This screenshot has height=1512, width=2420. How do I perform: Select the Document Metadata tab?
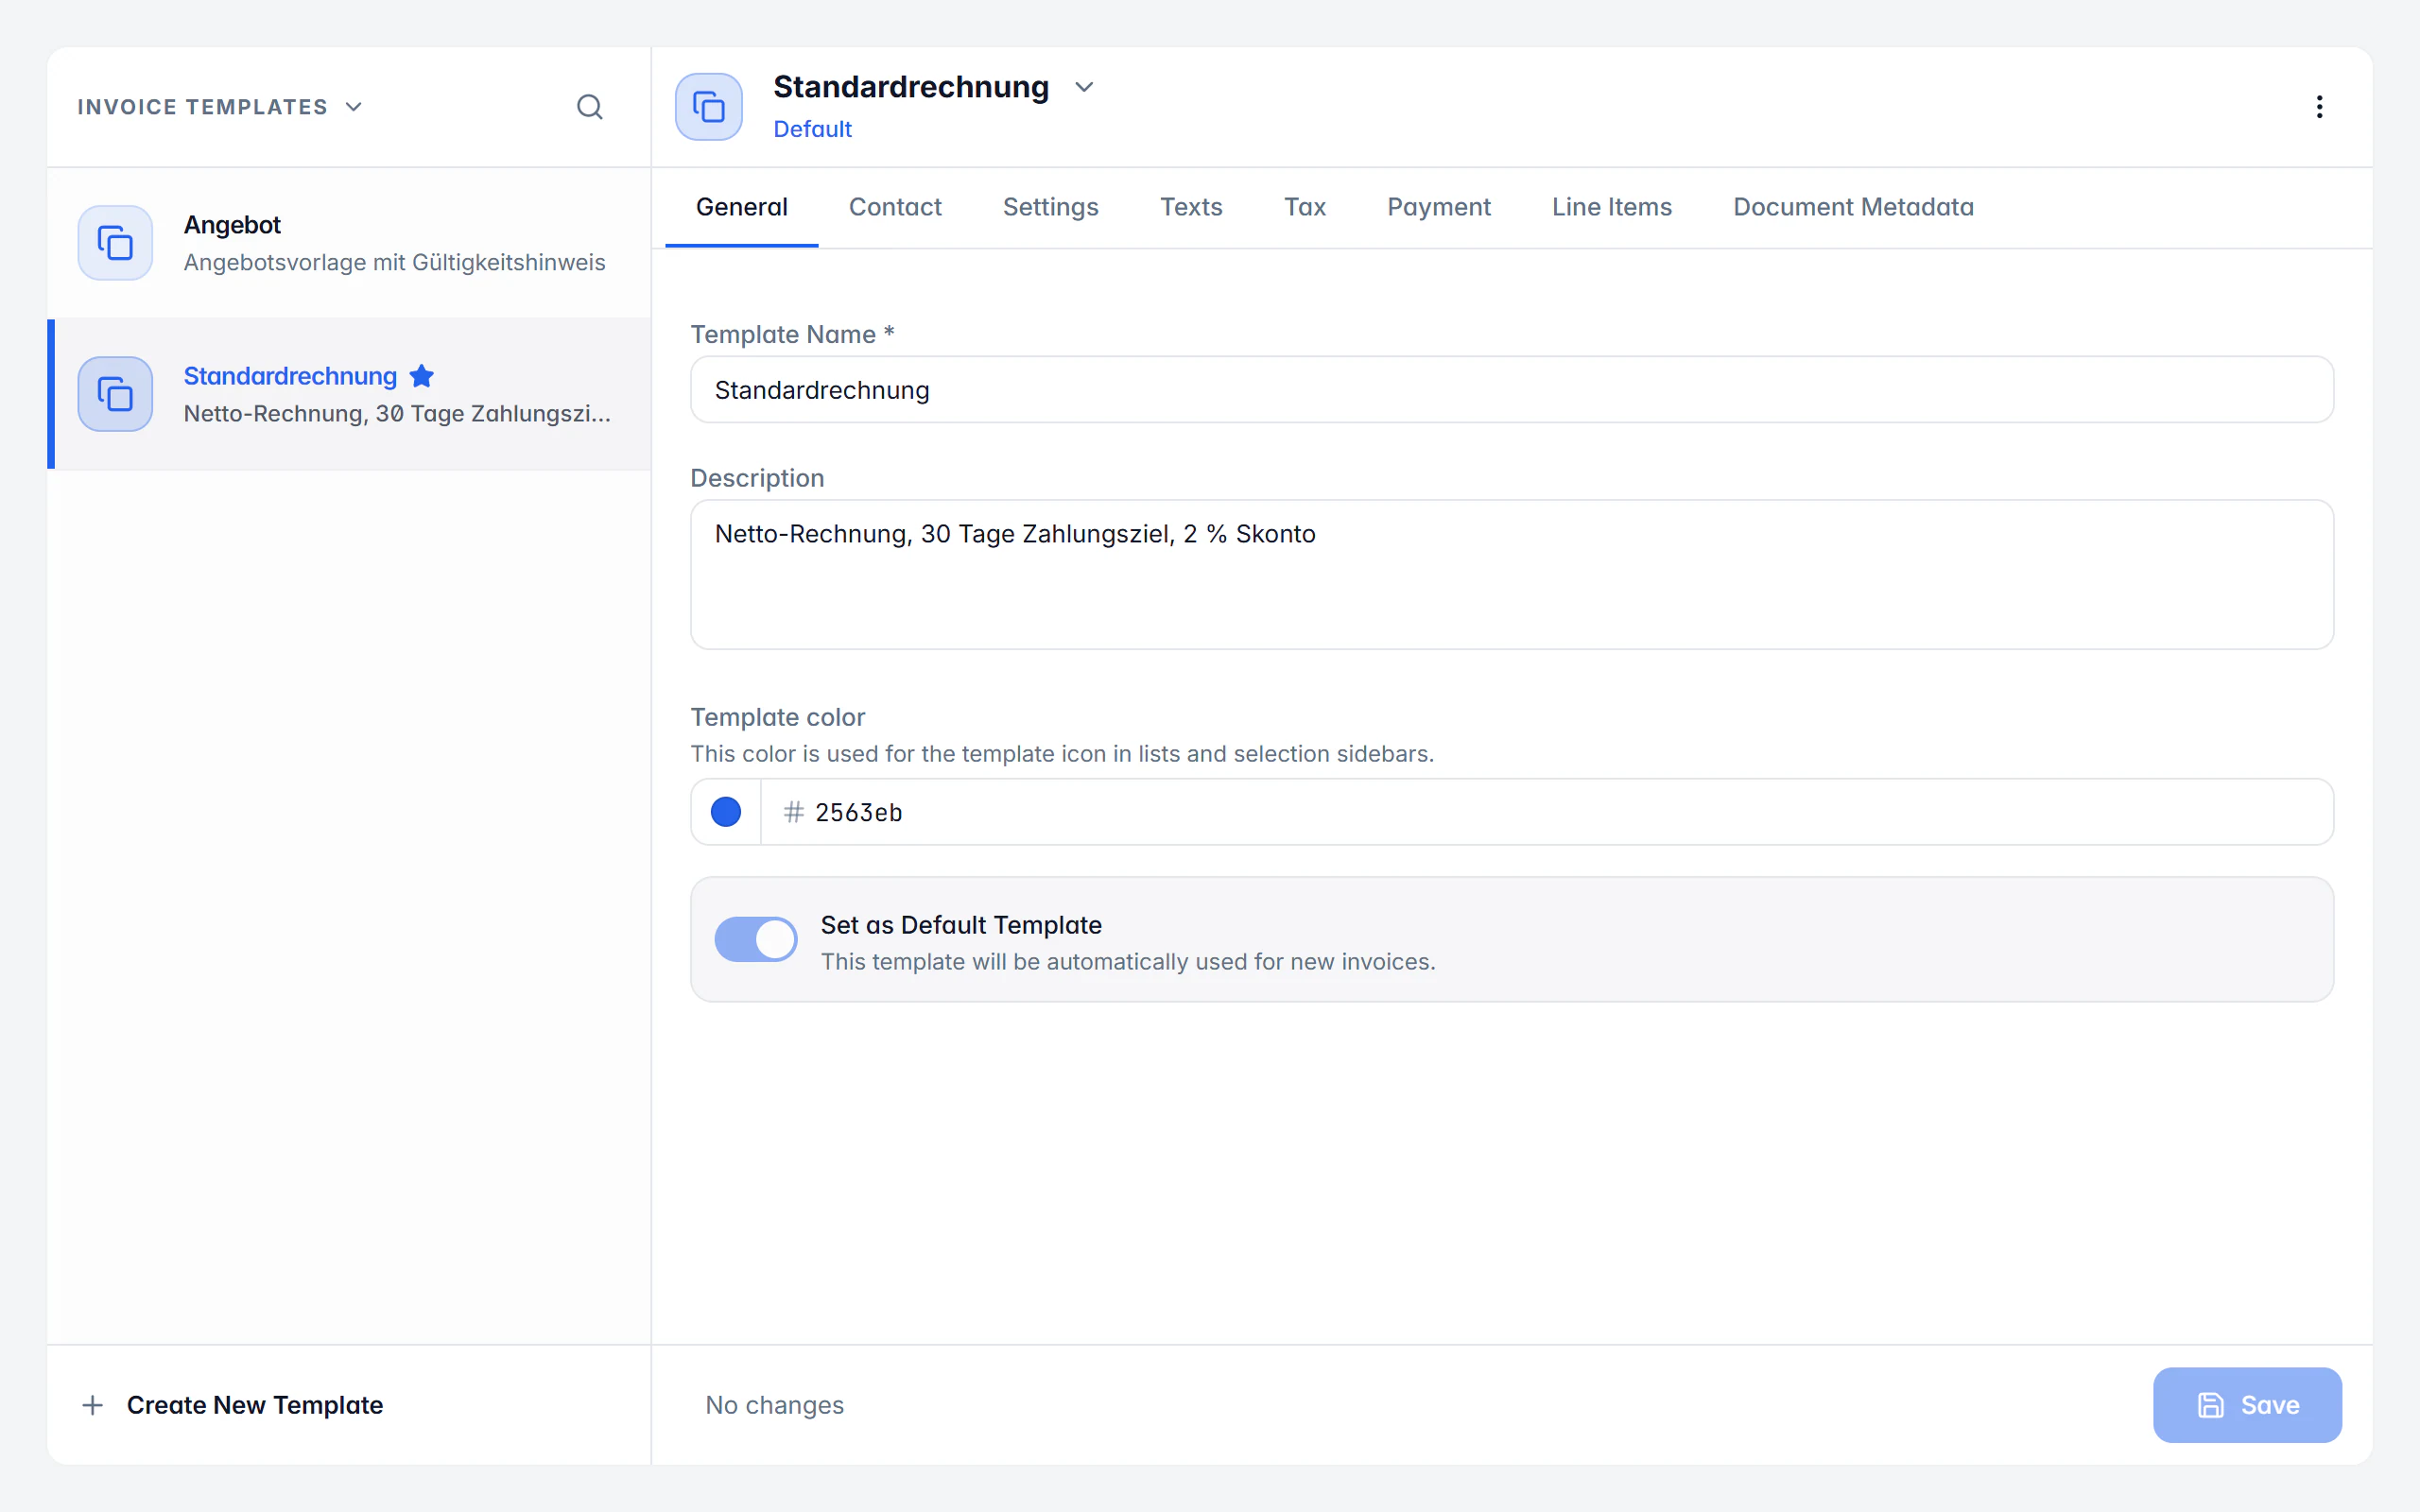point(1853,207)
